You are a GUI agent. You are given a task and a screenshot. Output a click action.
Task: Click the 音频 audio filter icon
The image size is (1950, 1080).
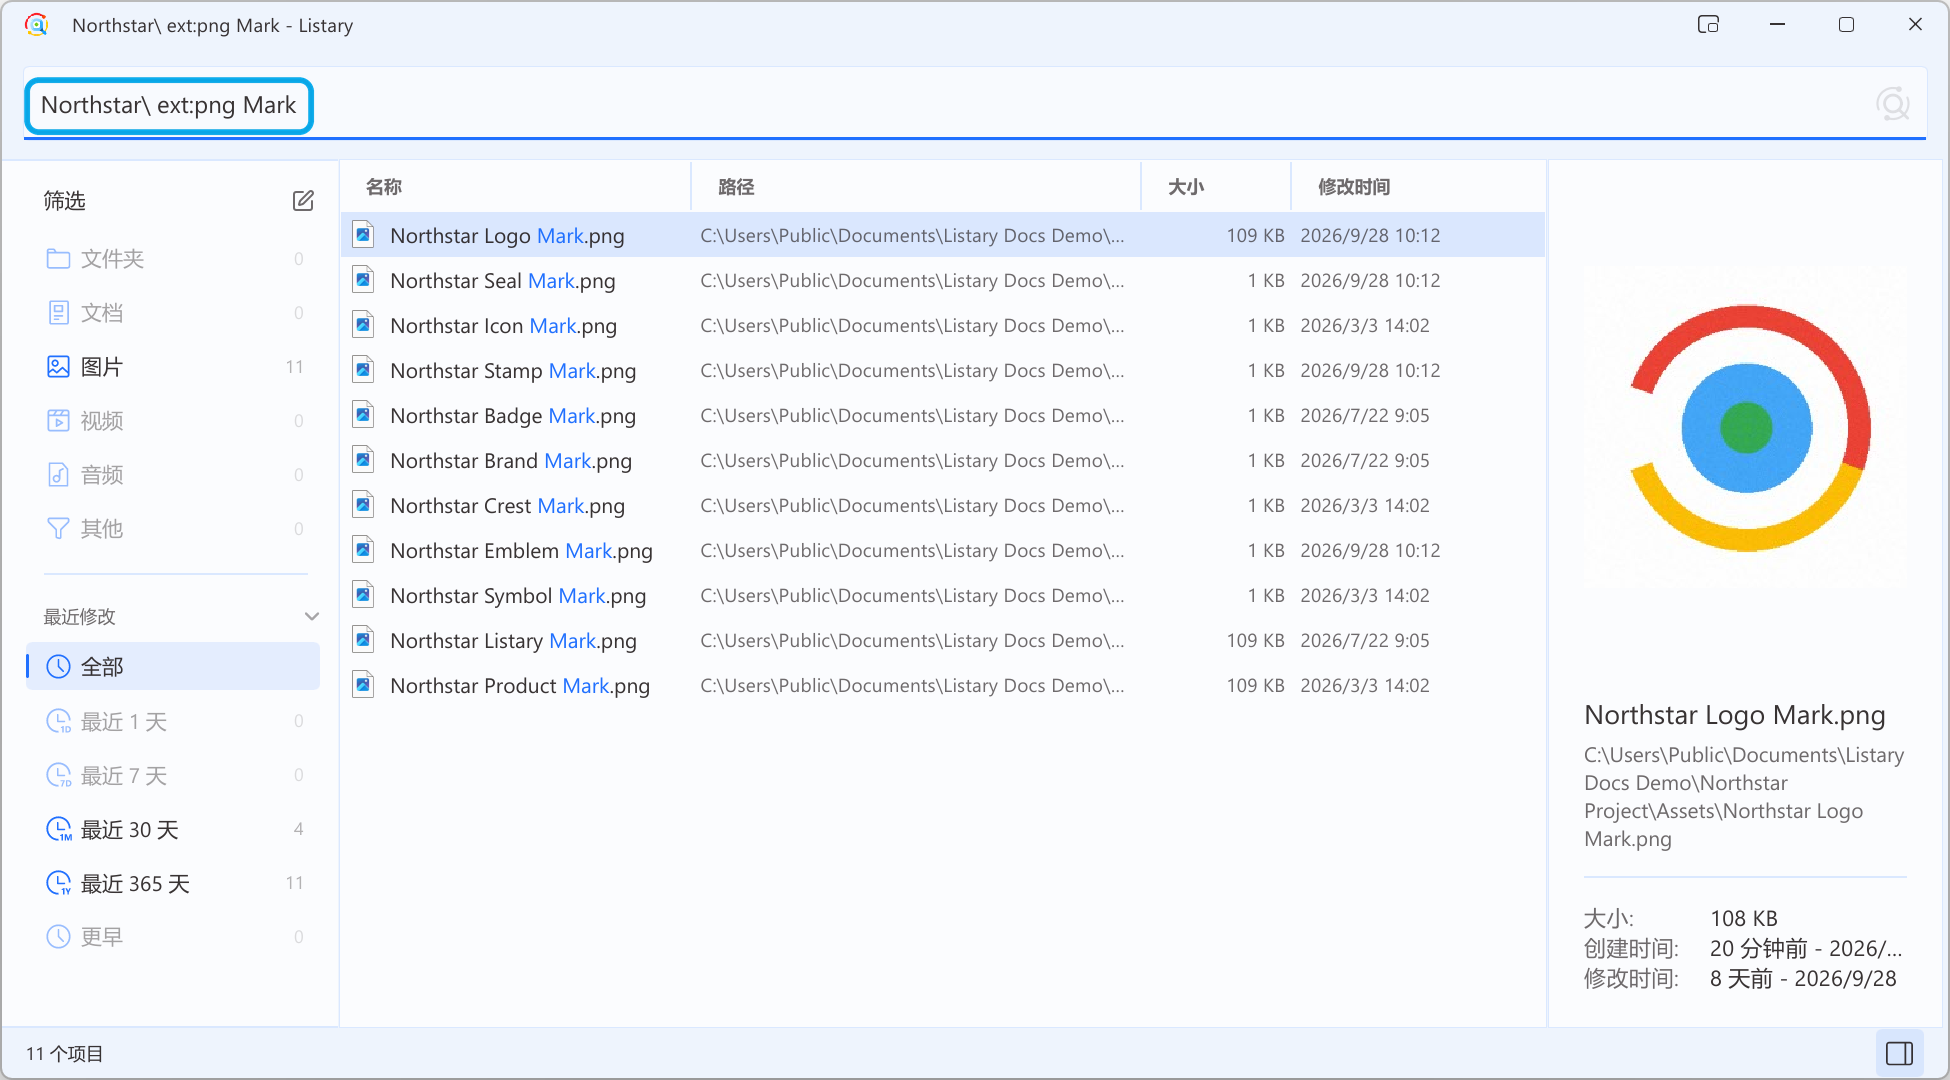(x=59, y=475)
